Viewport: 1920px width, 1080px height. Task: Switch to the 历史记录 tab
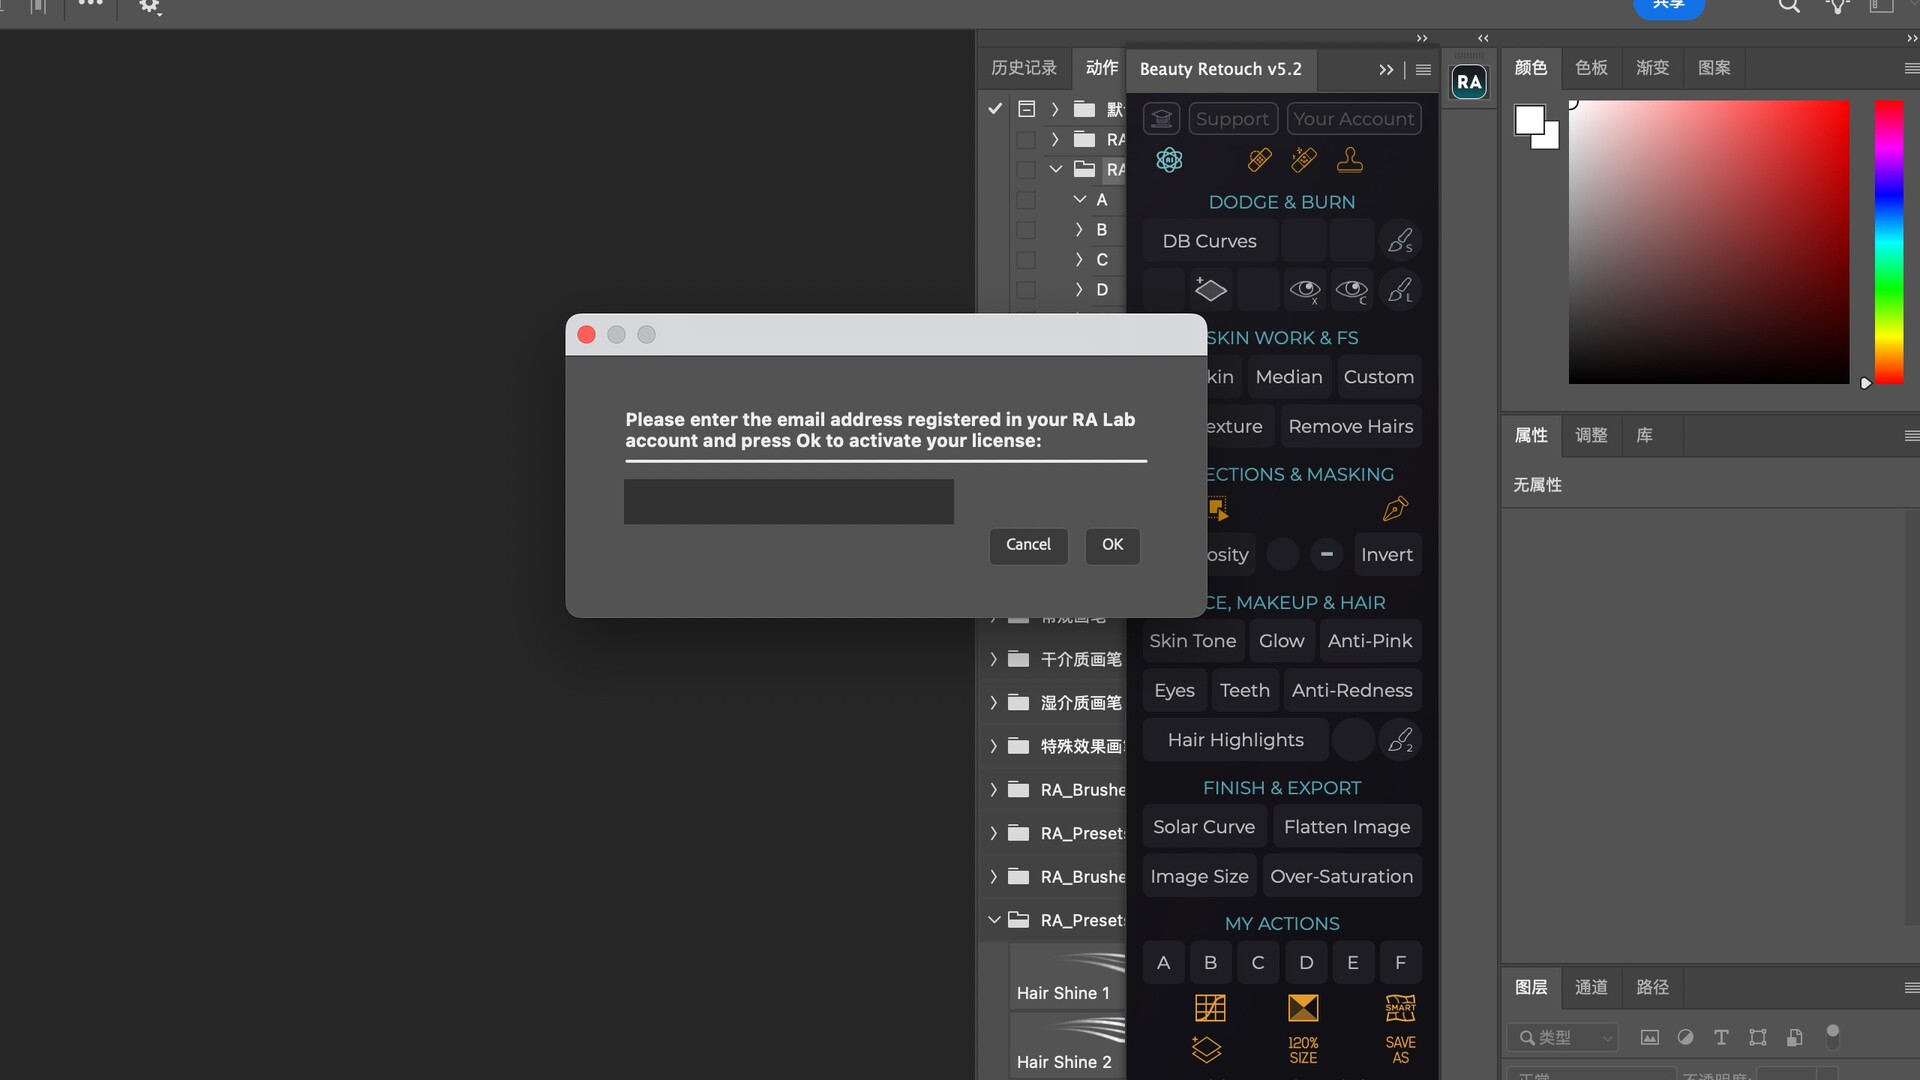1023,68
